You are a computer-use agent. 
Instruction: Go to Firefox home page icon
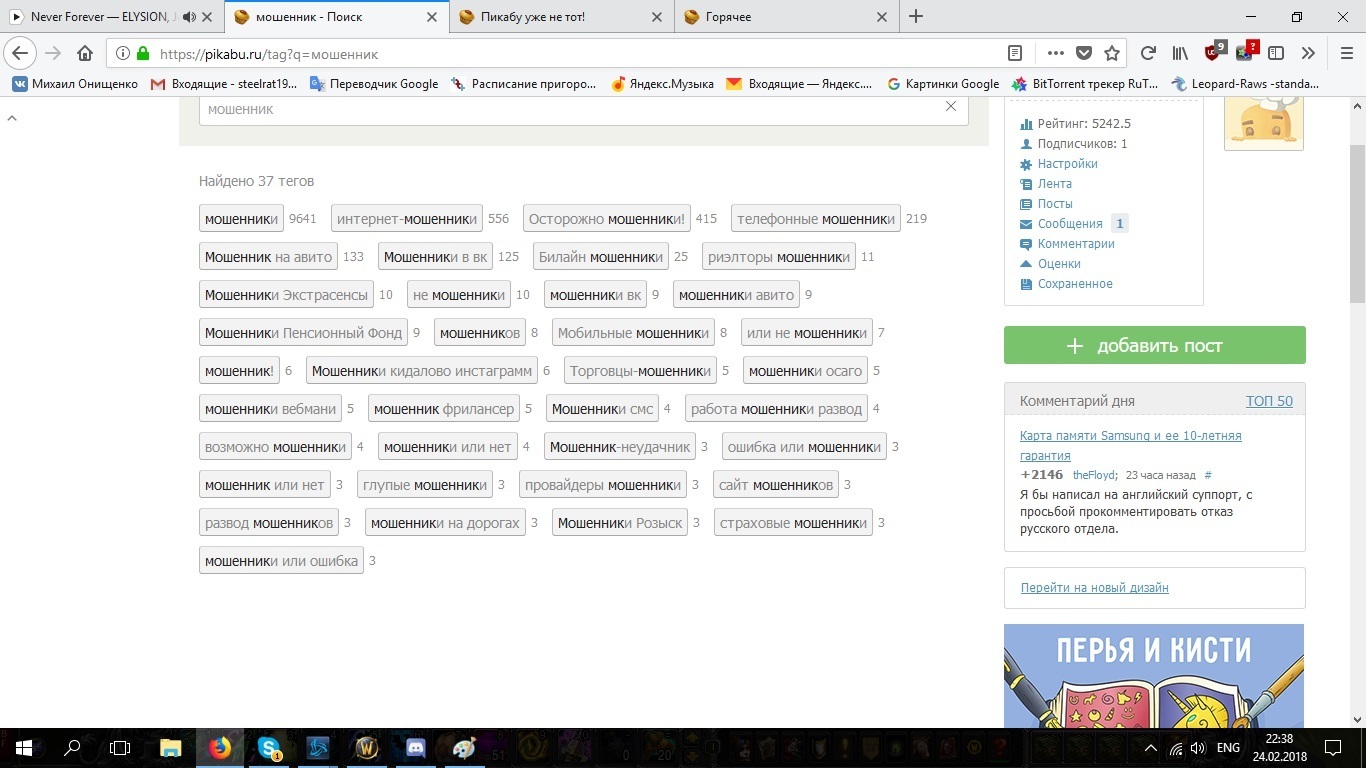[85, 53]
